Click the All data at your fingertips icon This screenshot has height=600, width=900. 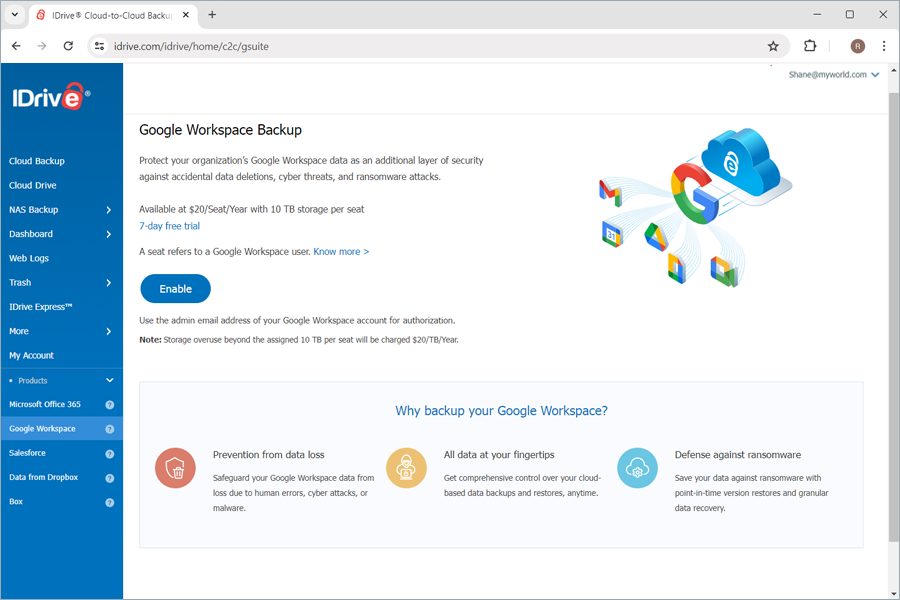tap(406, 468)
